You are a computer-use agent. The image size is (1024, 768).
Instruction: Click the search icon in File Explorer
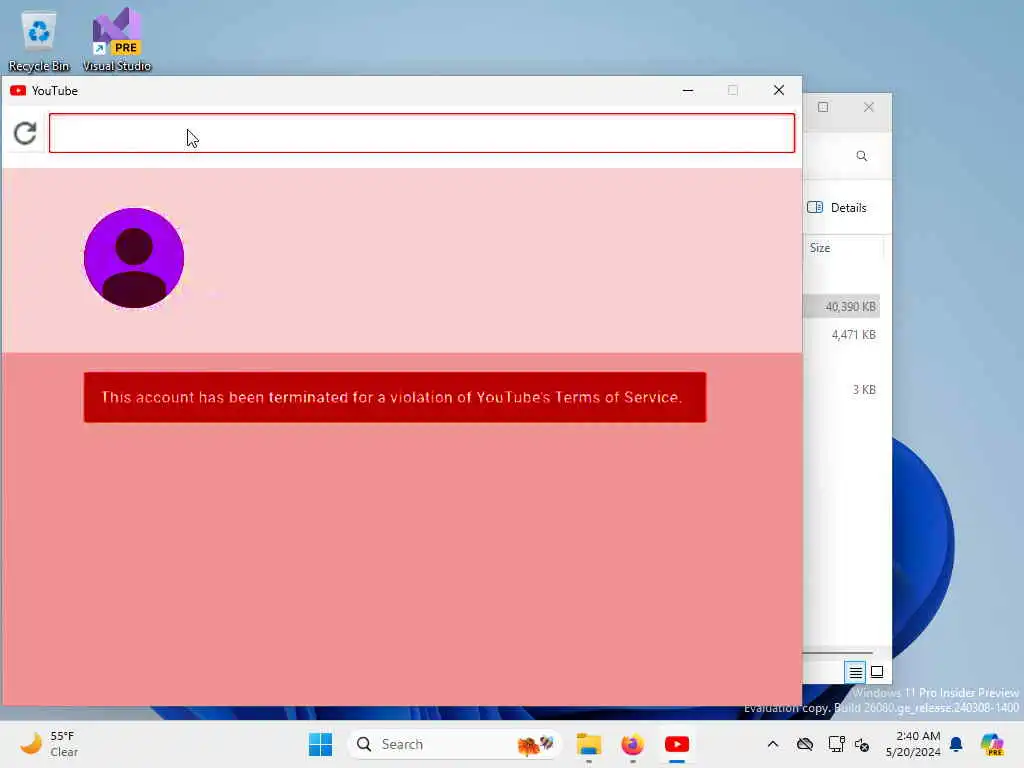pos(861,156)
